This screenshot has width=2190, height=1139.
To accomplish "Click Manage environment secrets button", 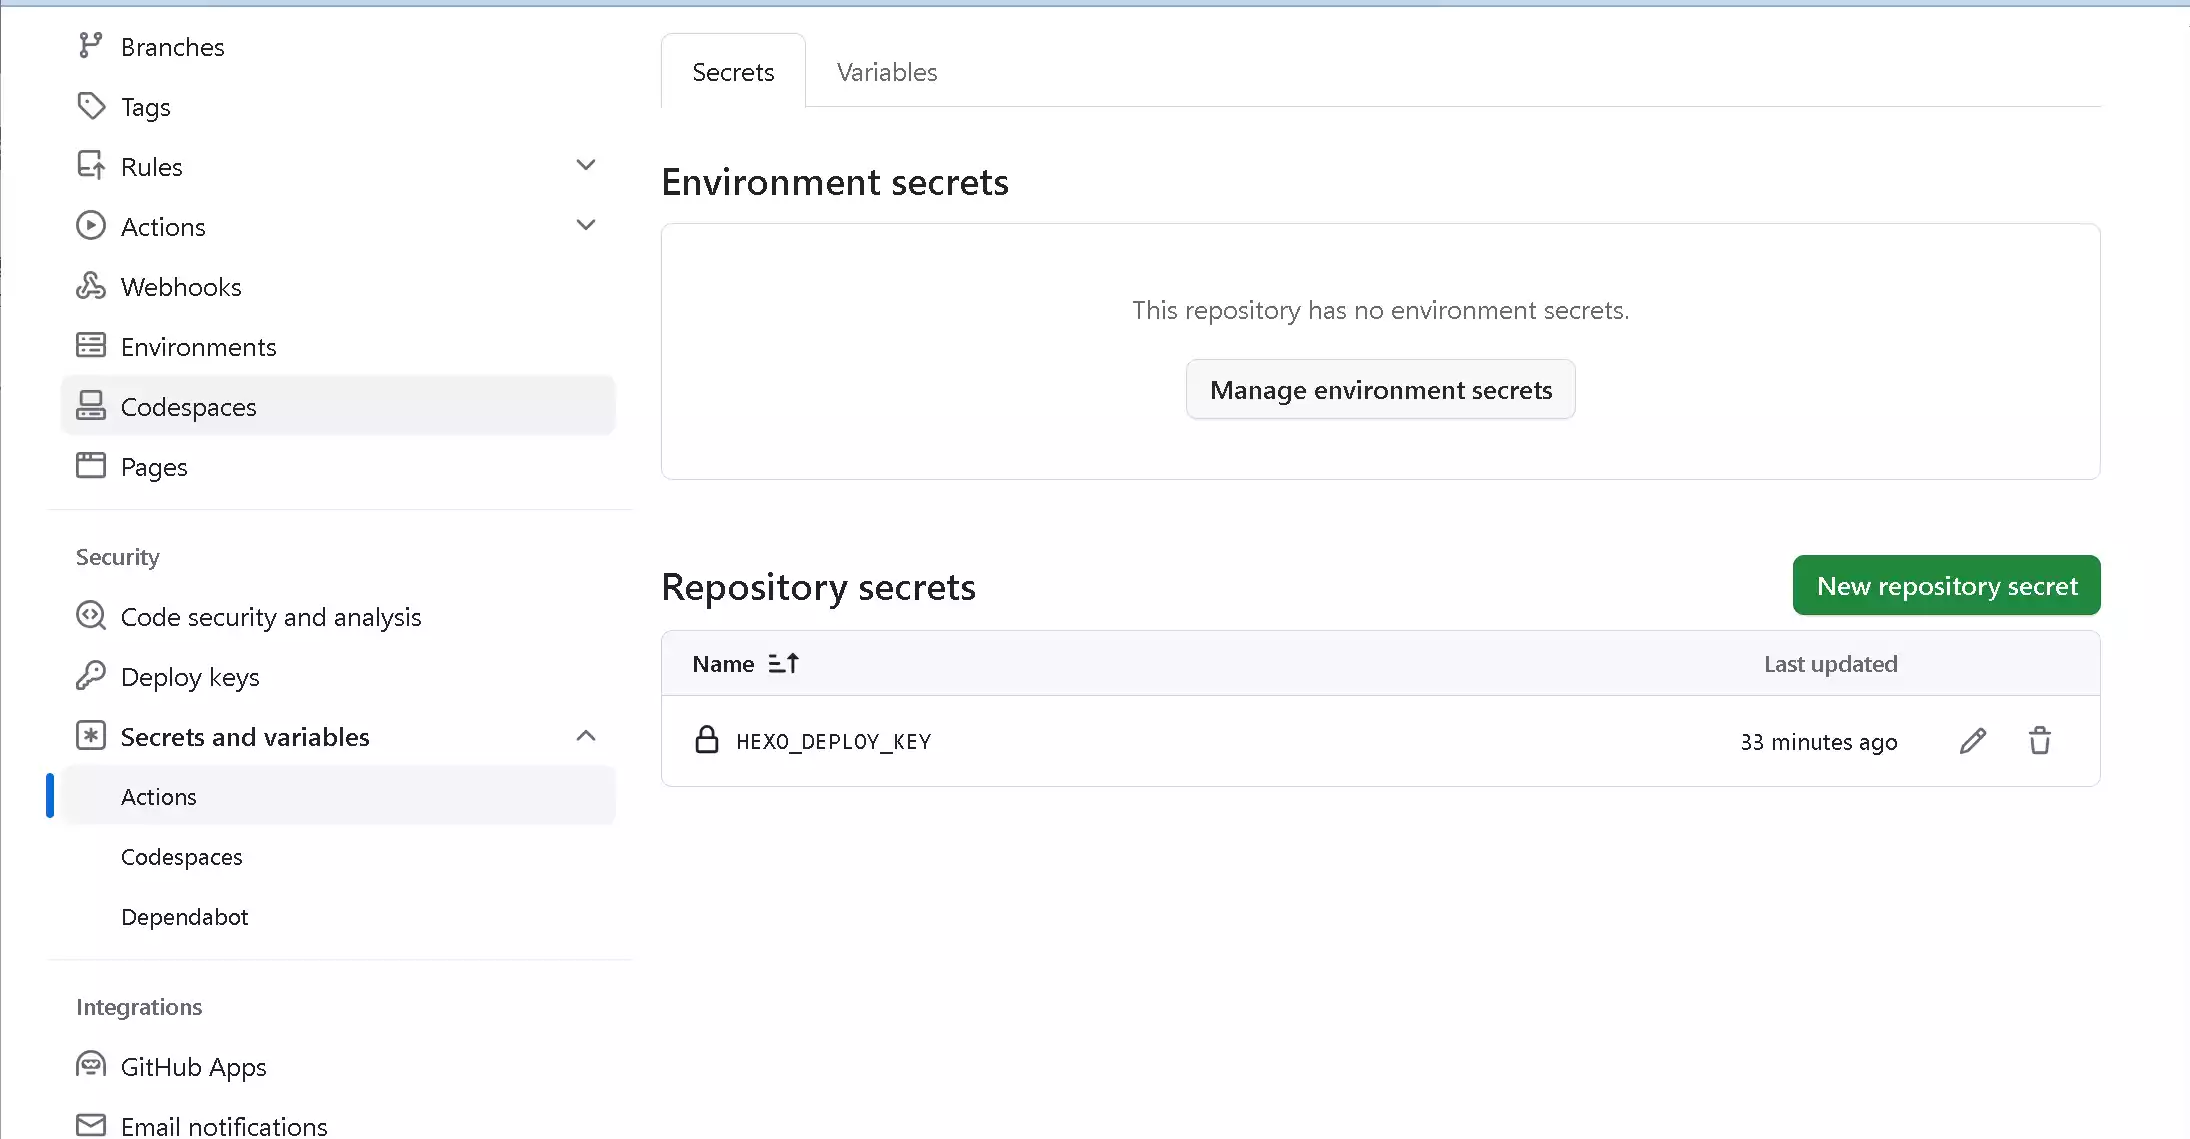I will click(x=1380, y=390).
